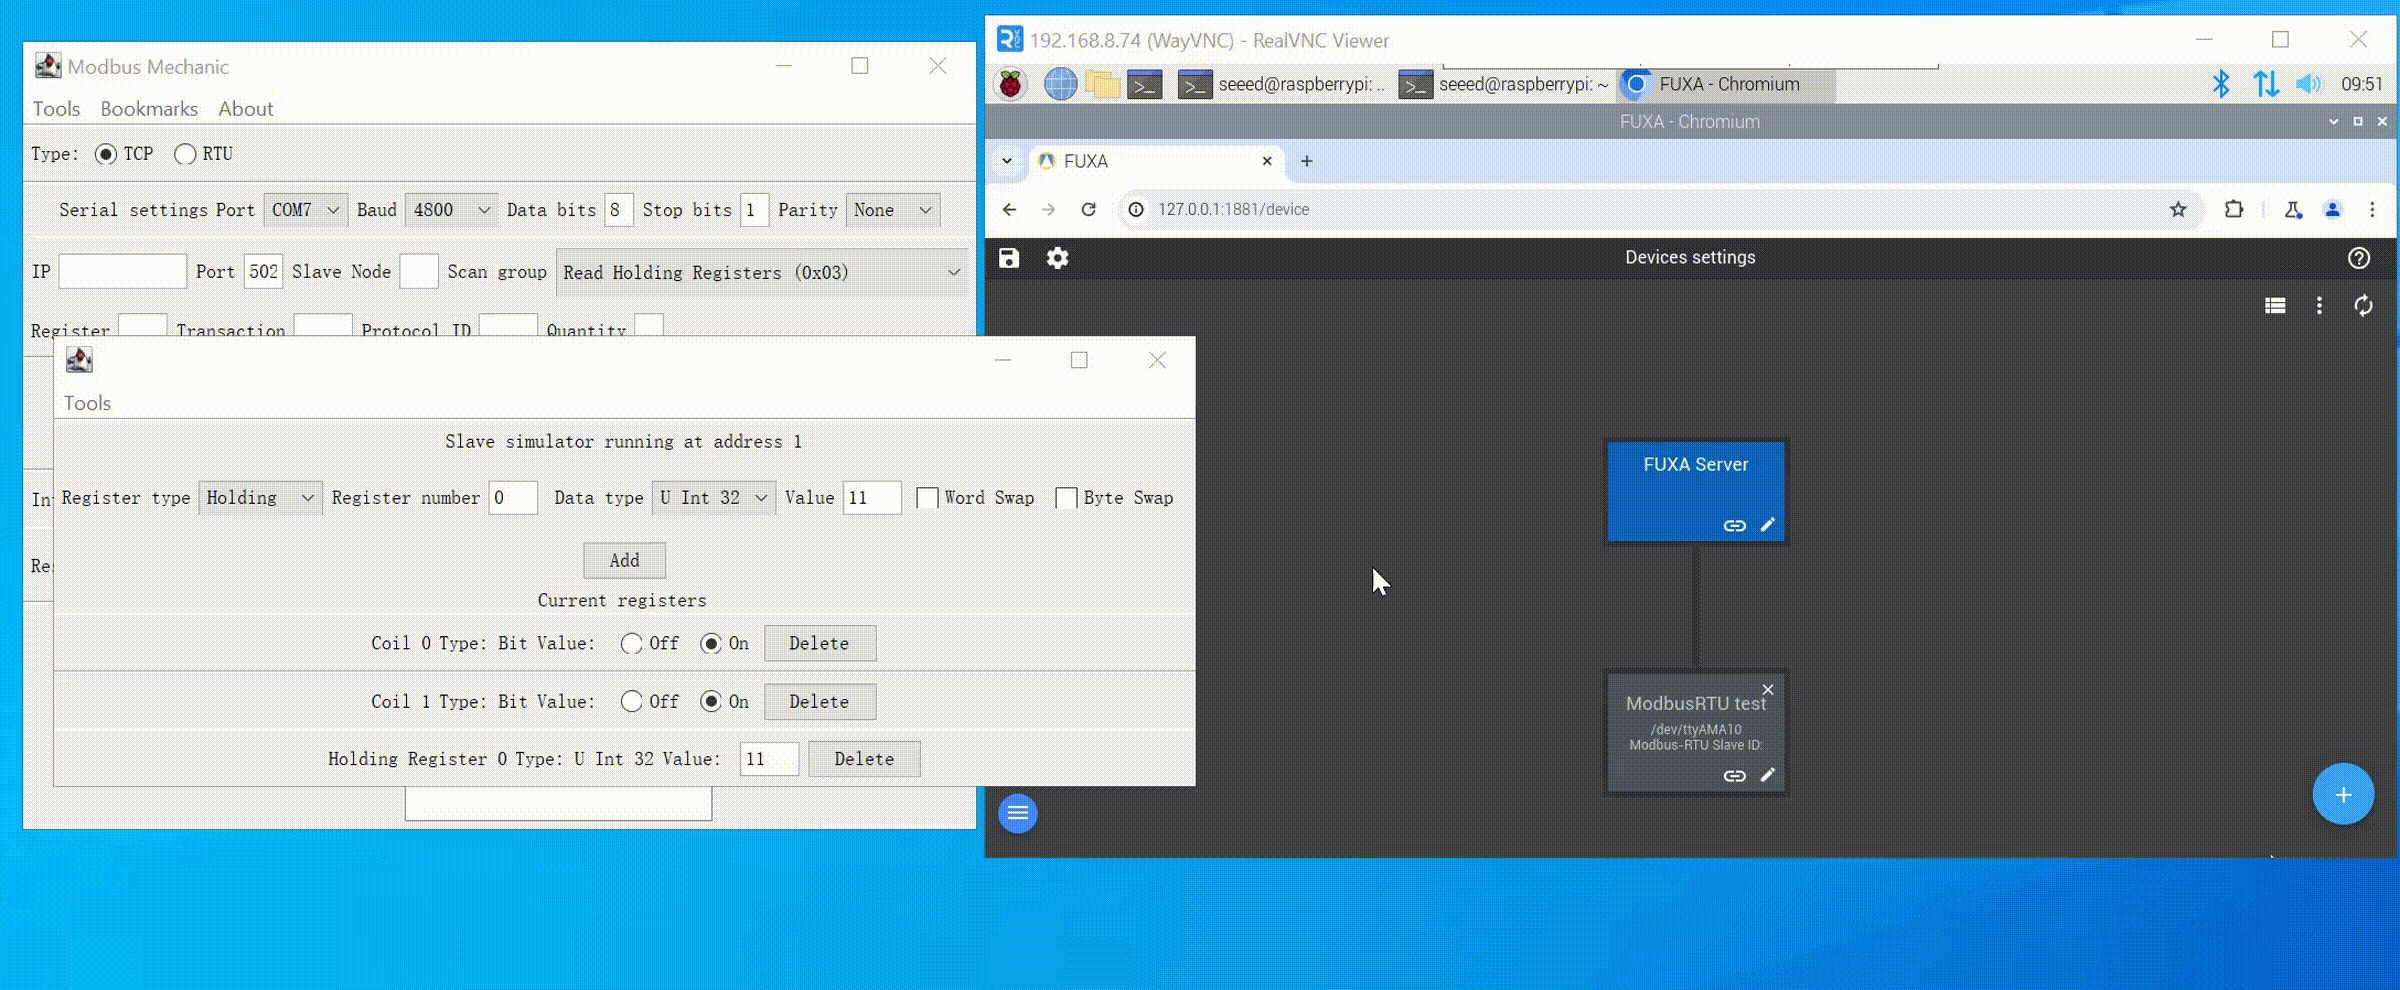Open the FUXA help question mark icon
This screenshot has height=990, width=2400.
[x=2359, y=258]
